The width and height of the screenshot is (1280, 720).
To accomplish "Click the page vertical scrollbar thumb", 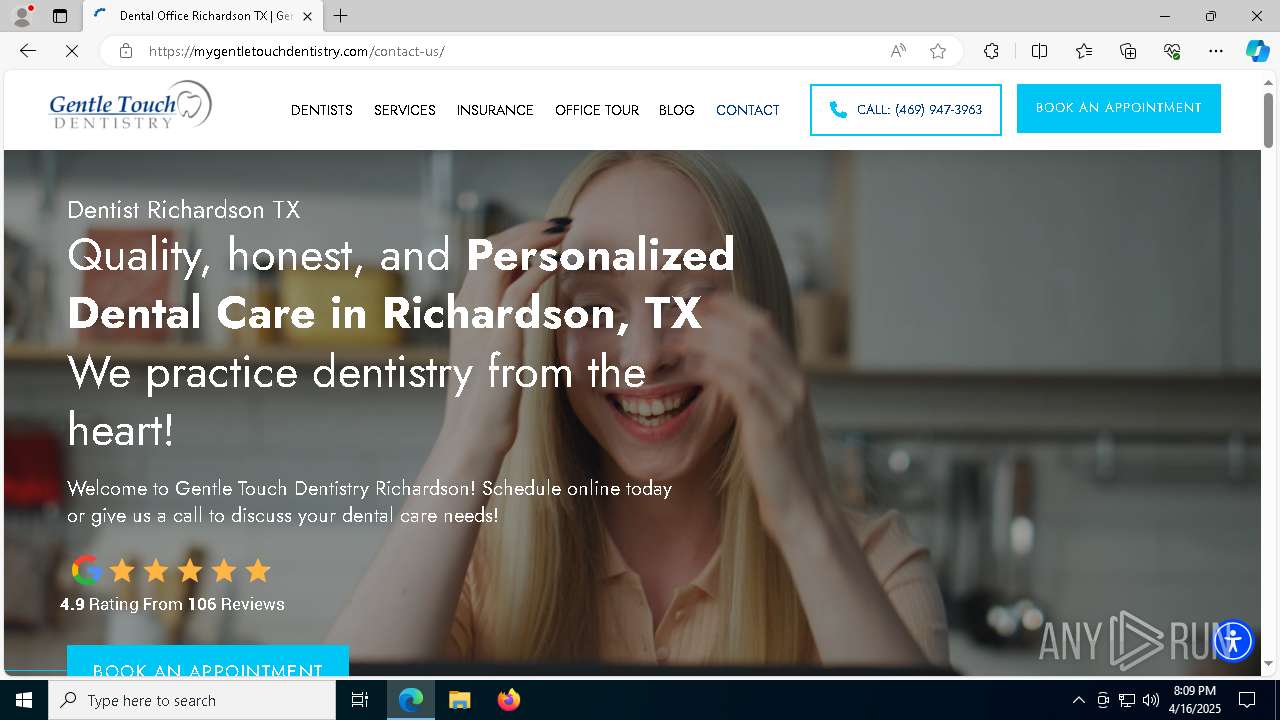I will coord(1269,121).
